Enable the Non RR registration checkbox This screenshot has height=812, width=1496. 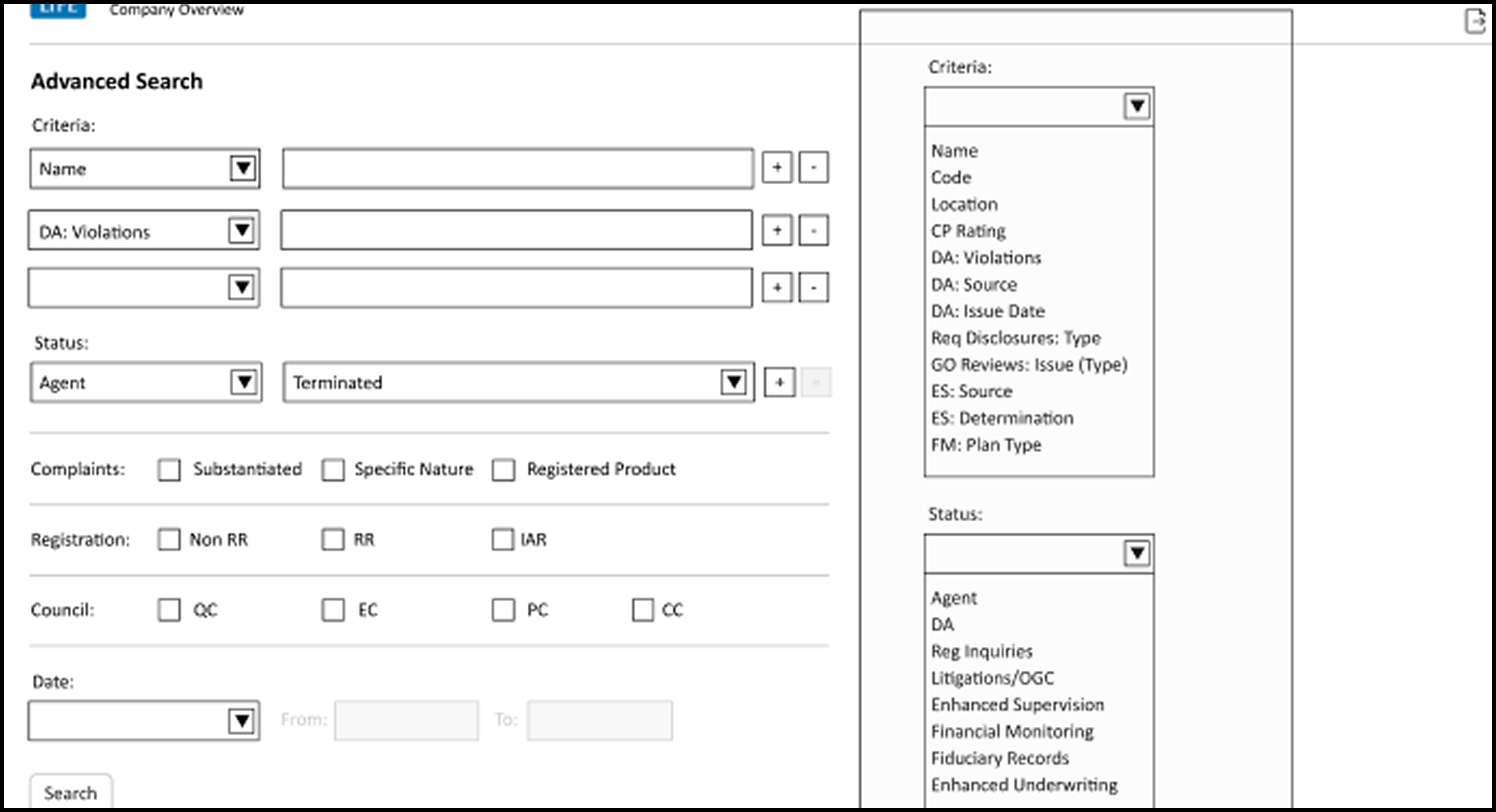169,540
